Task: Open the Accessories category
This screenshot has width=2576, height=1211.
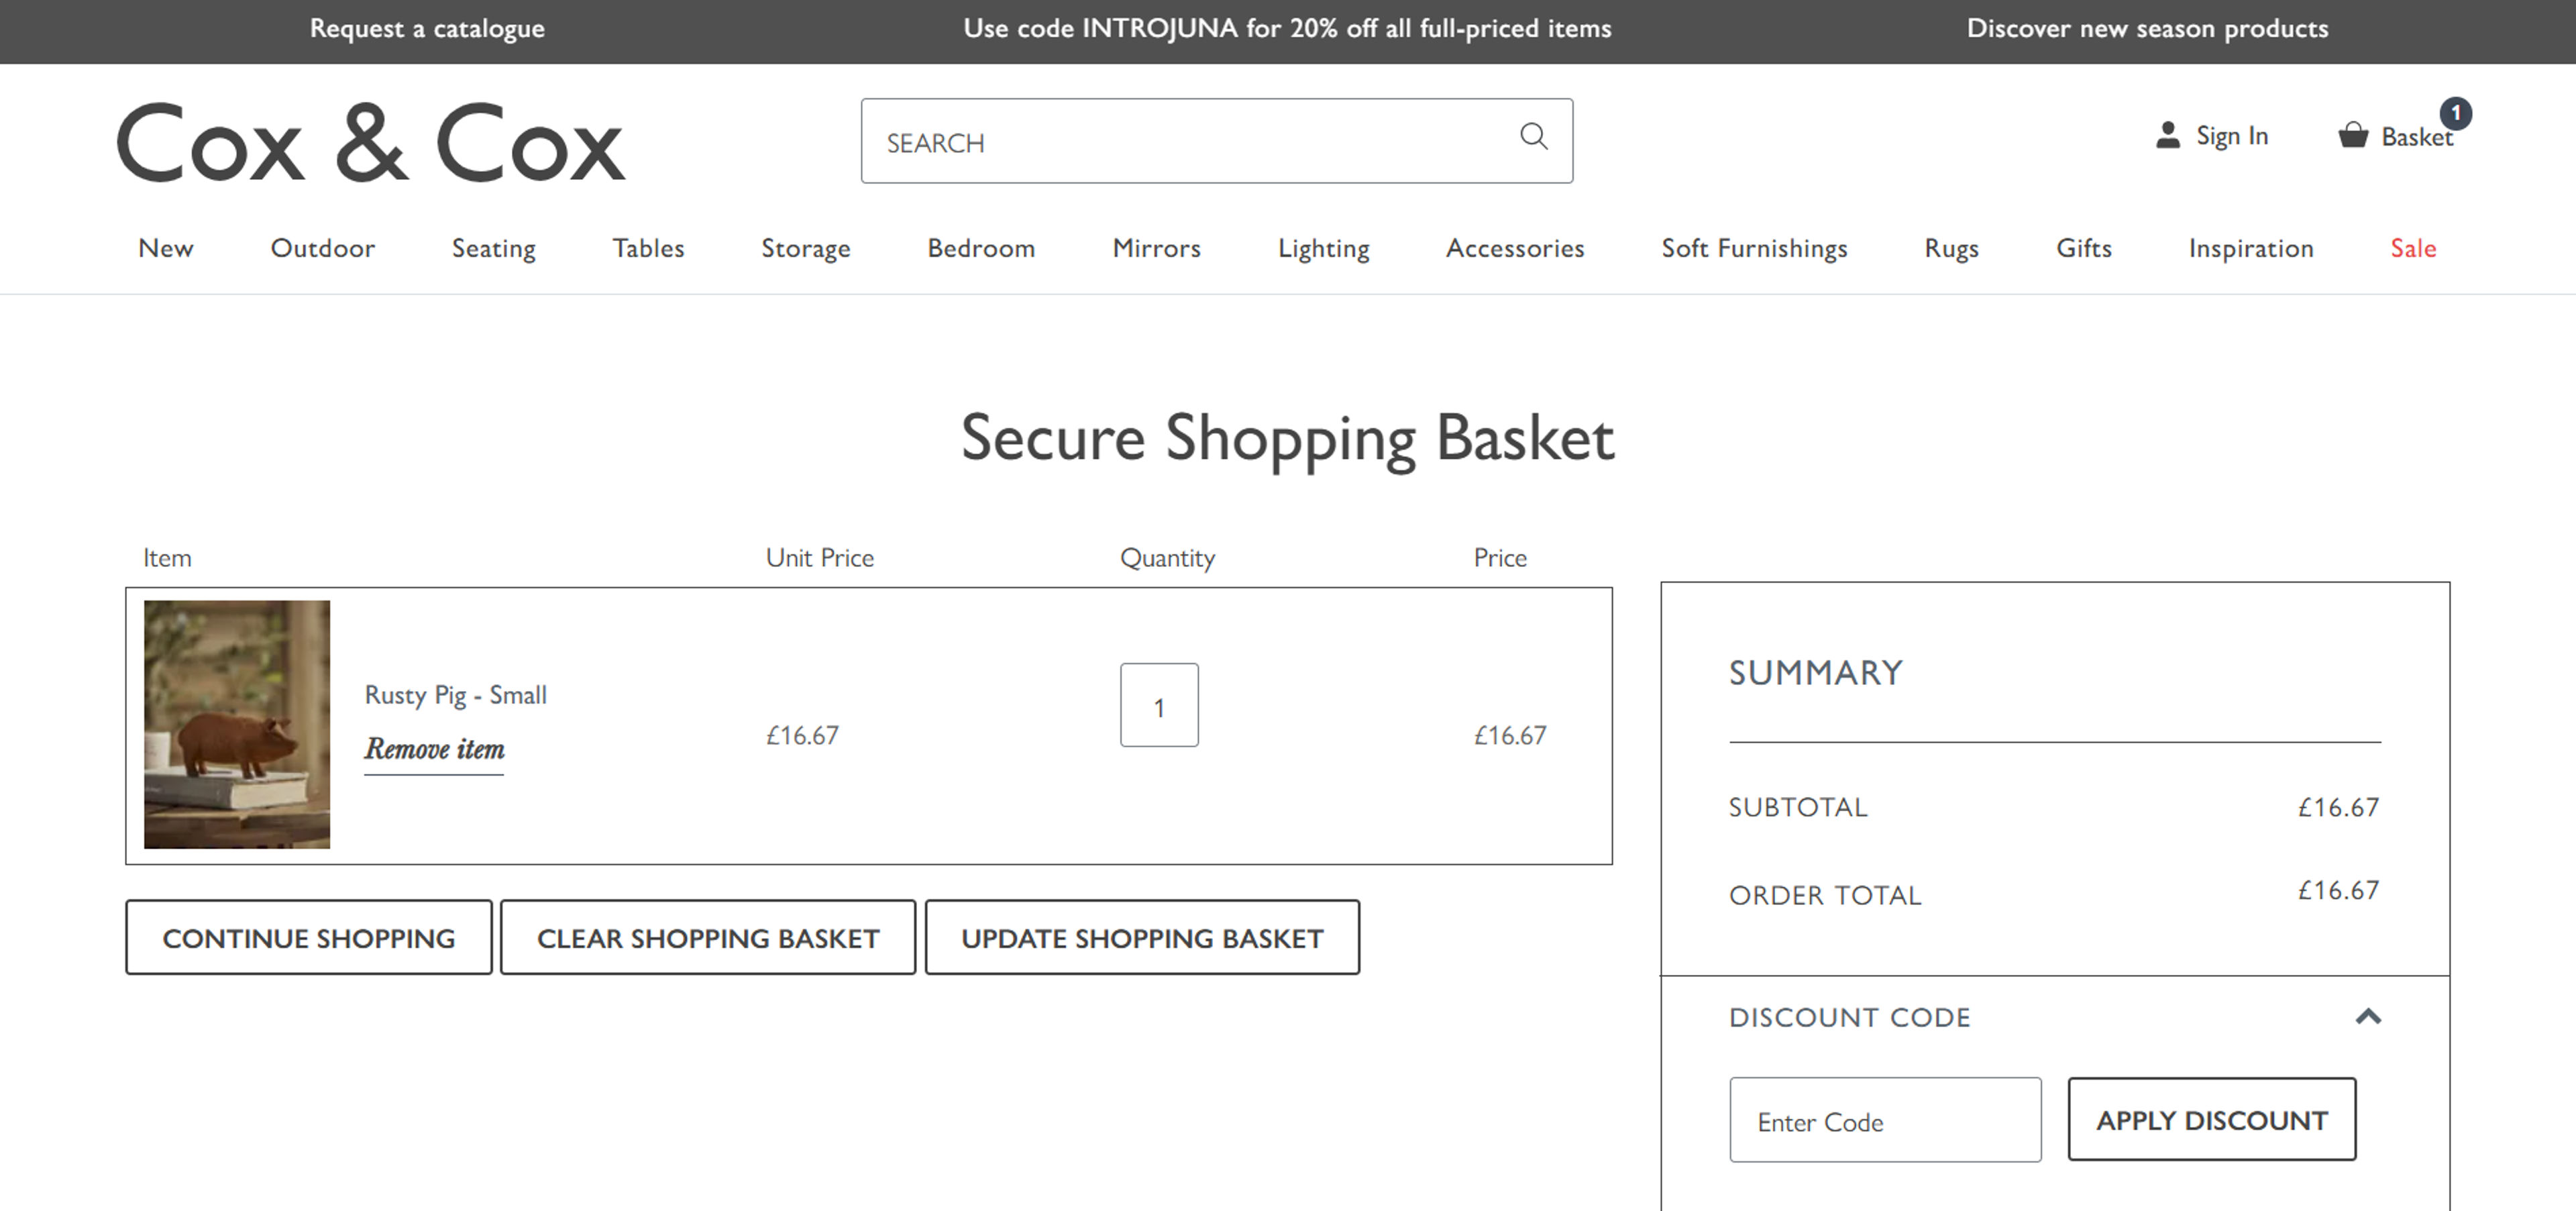Action: 1515,248
